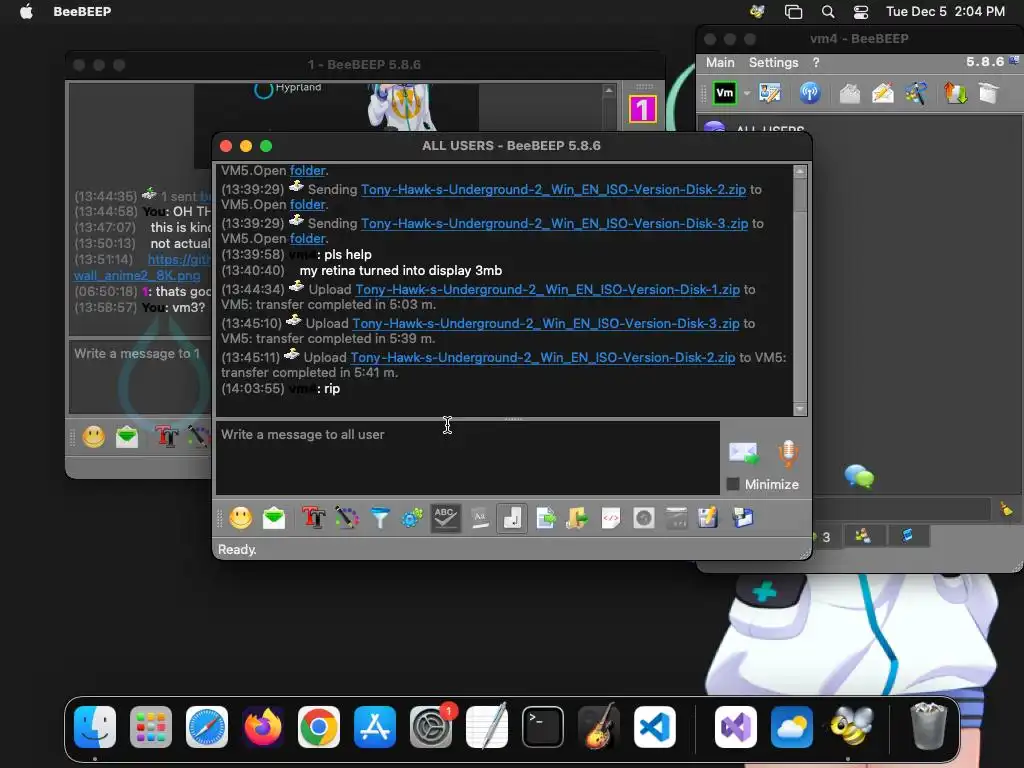Click the BeeBEEP bee icon in menu bar tray

[758, 11]
